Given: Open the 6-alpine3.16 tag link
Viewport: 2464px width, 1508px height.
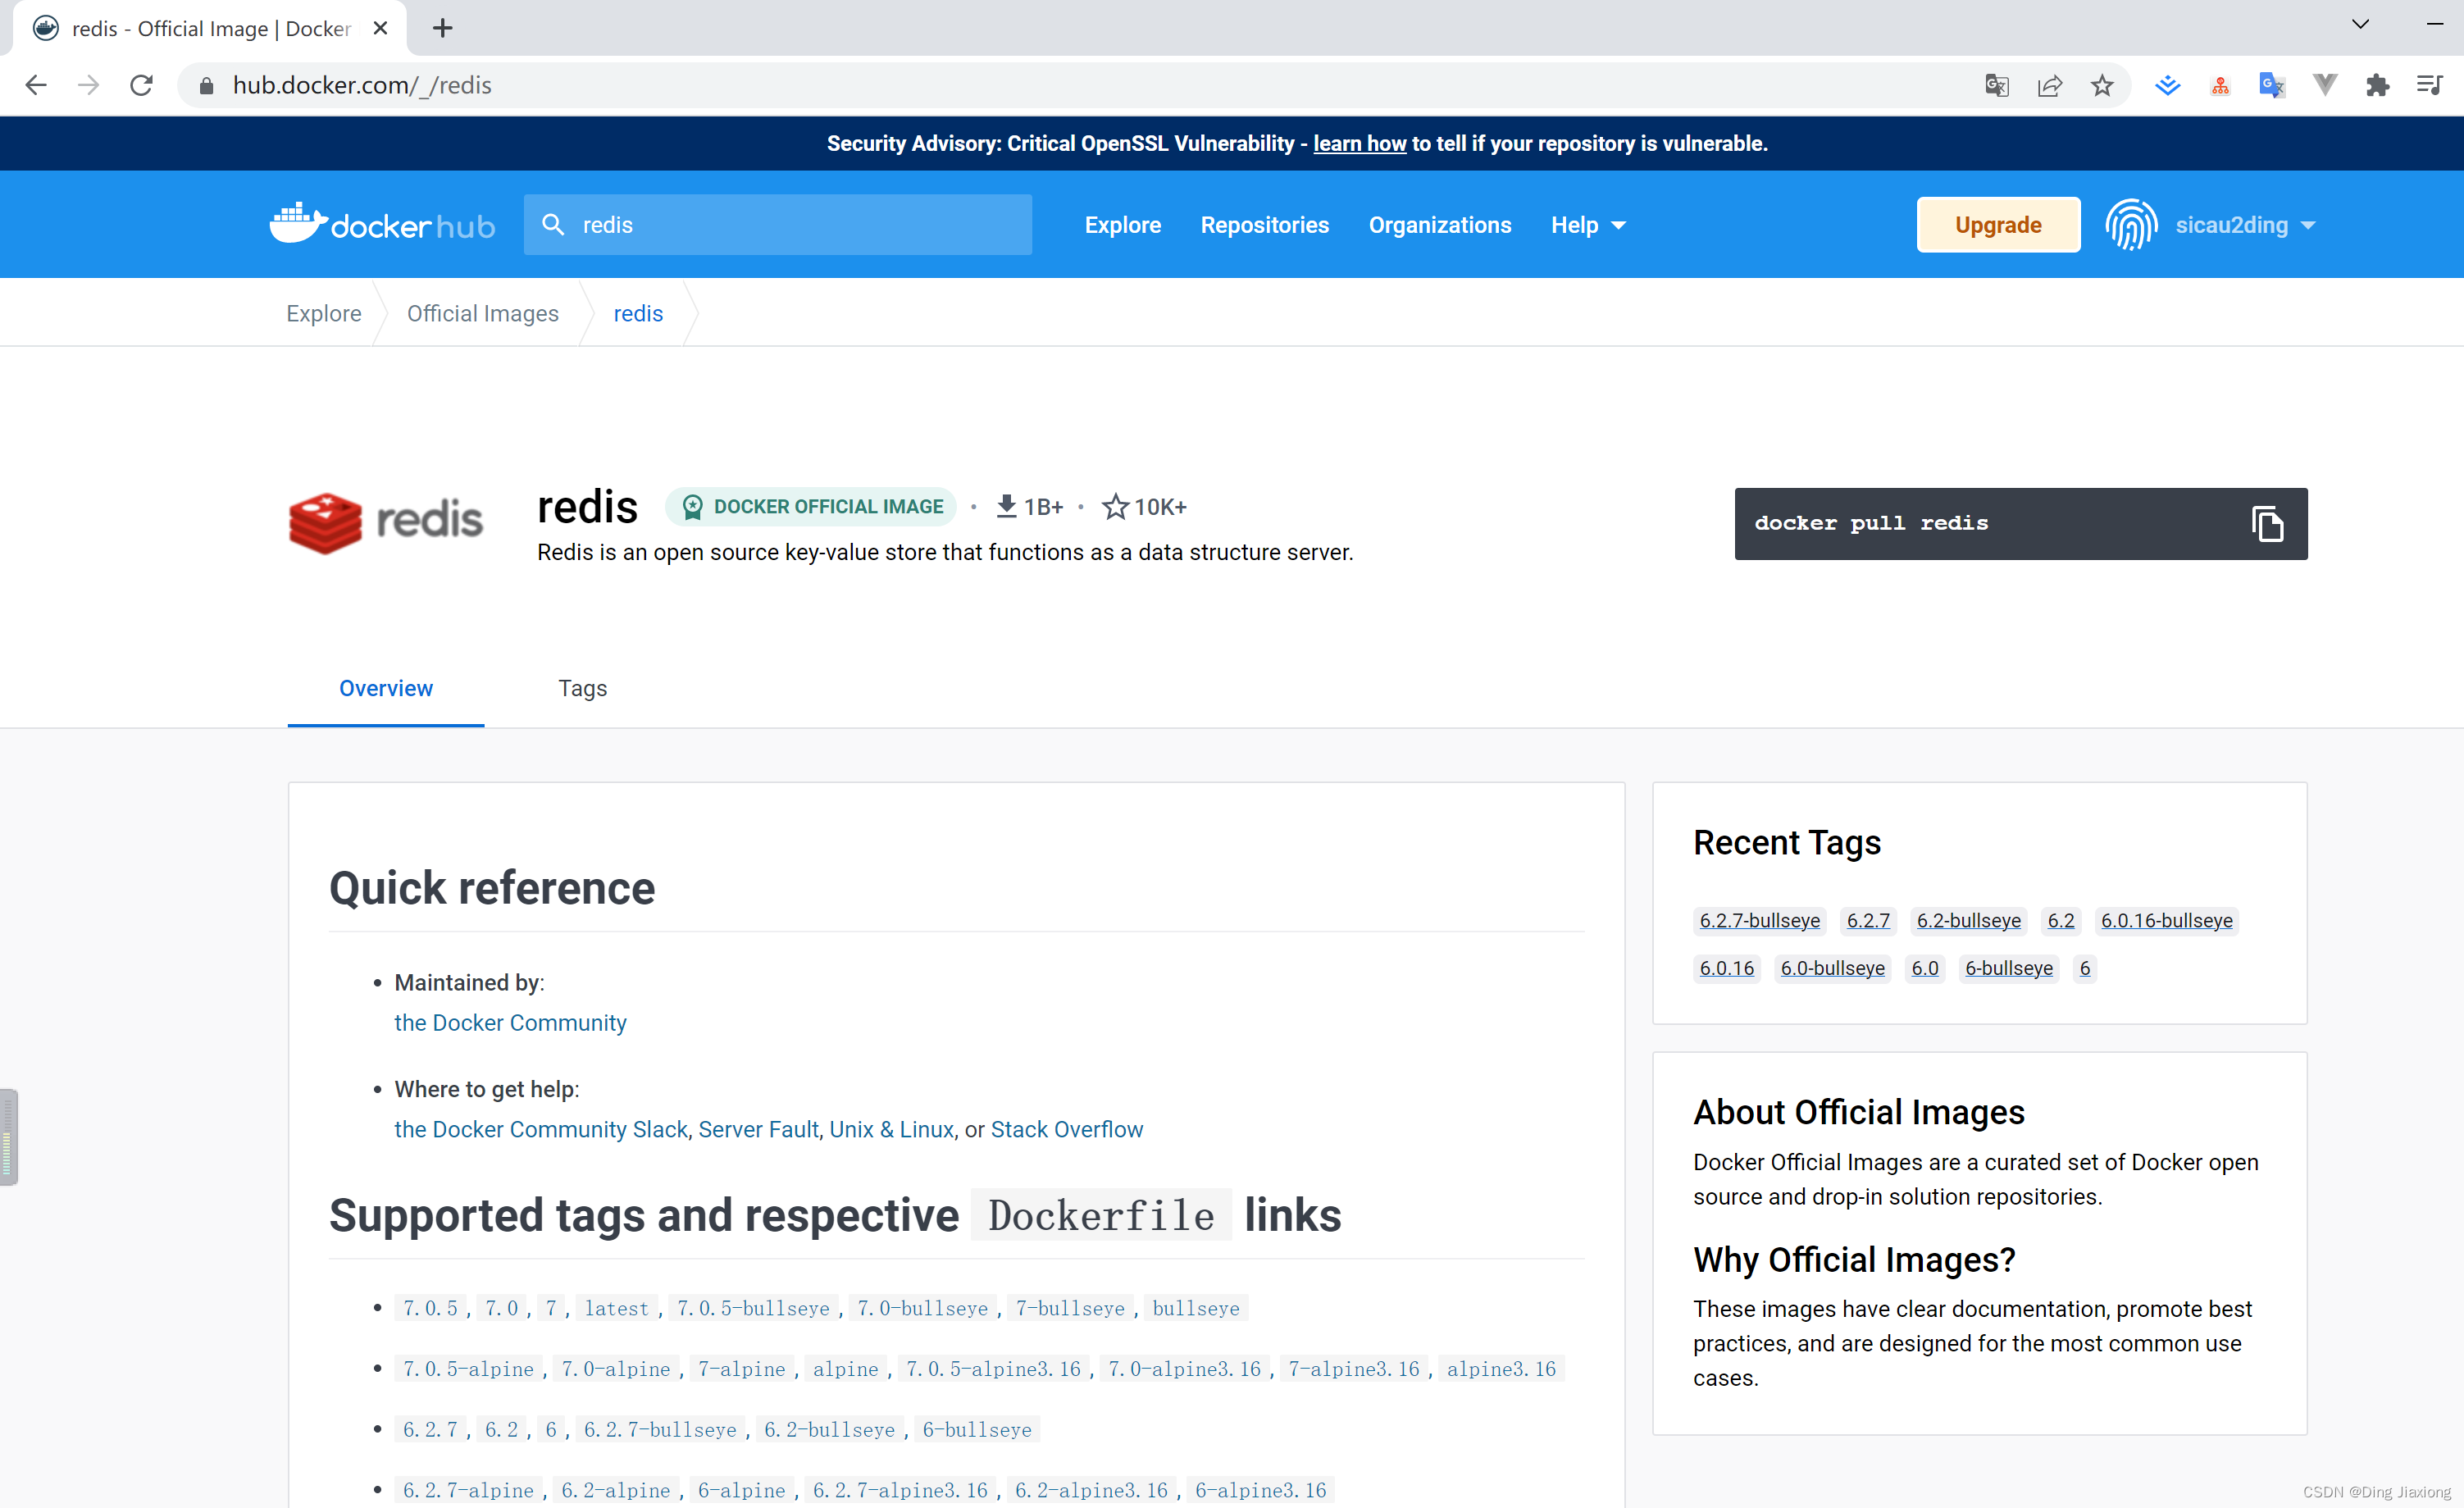Looking at the screenshot, I should (1261, 1490).
